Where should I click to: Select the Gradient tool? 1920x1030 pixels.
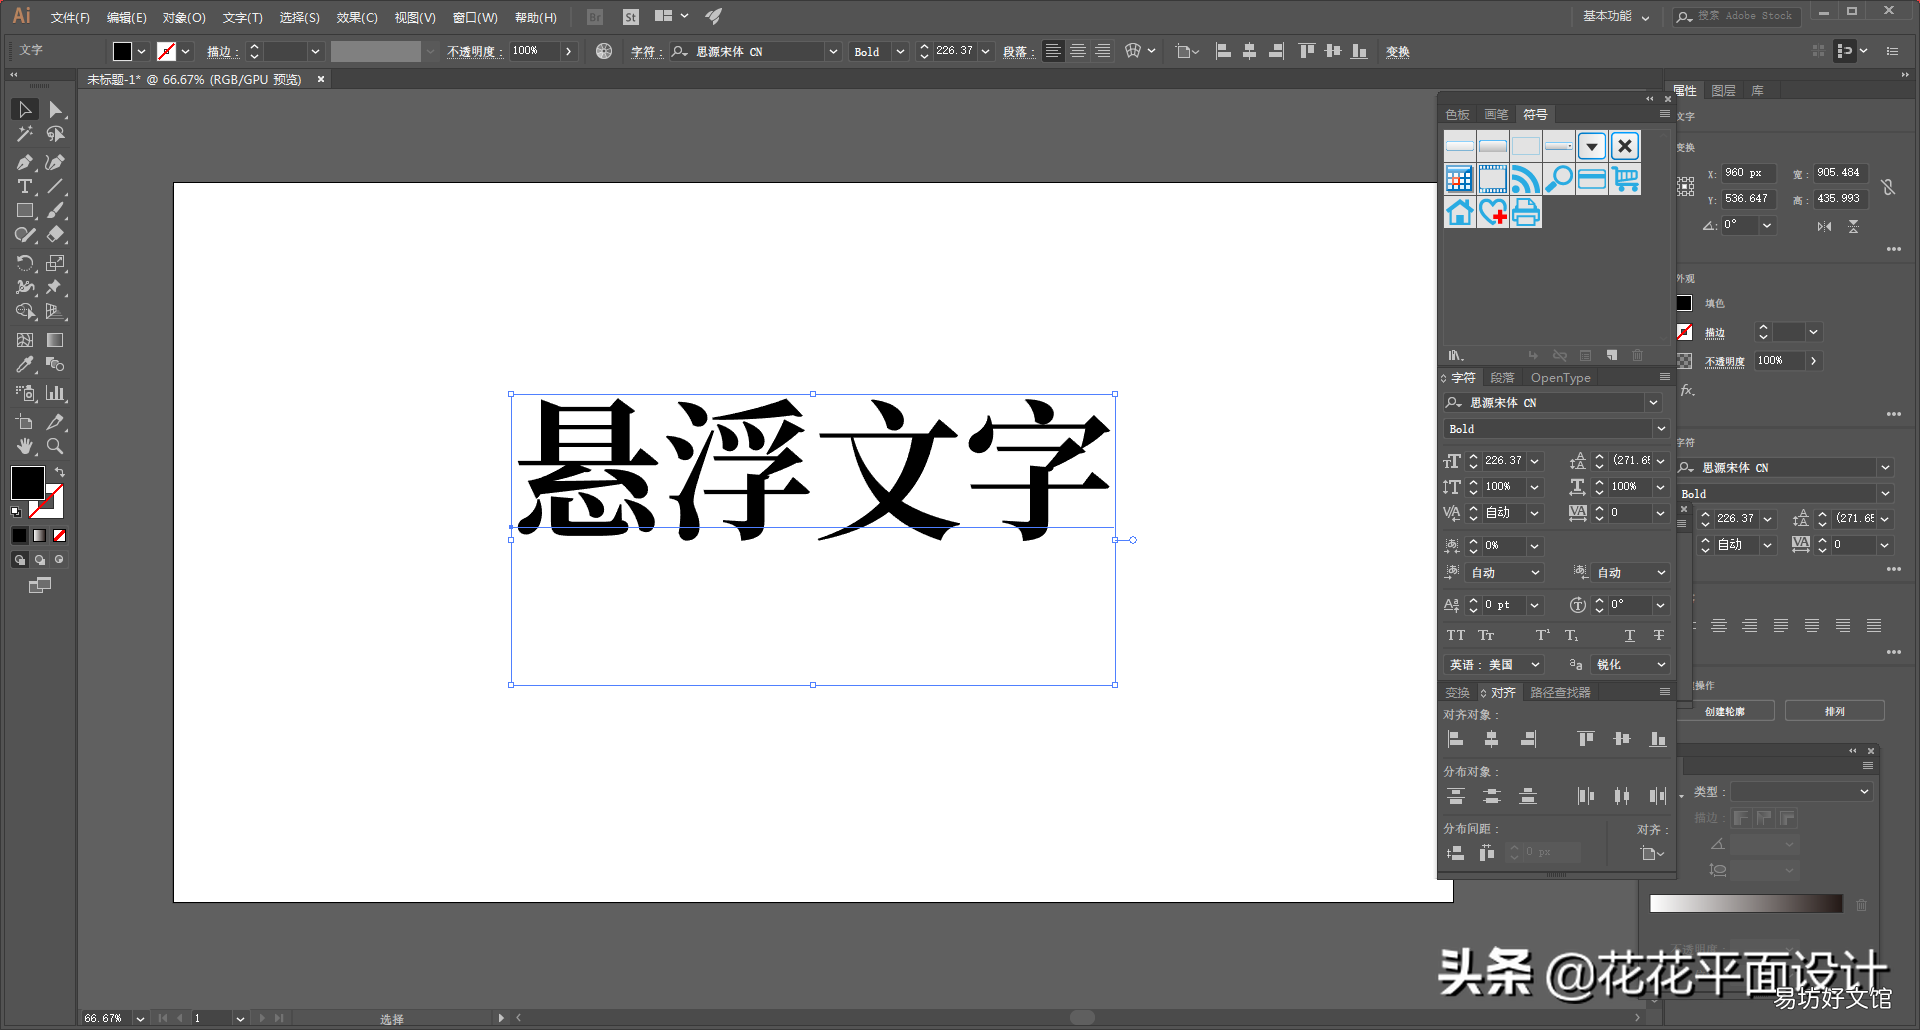(56, 340)
